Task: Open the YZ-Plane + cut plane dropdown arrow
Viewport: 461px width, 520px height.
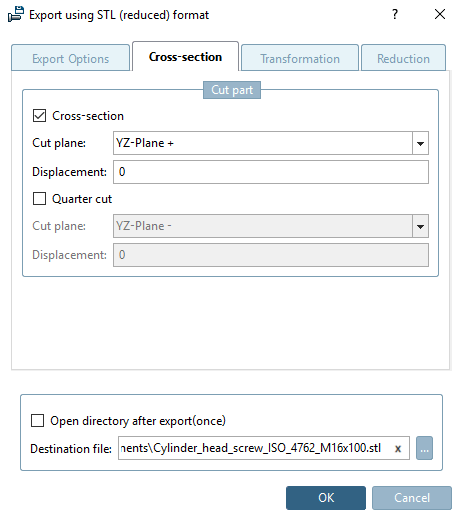Action: pos(420,143)
